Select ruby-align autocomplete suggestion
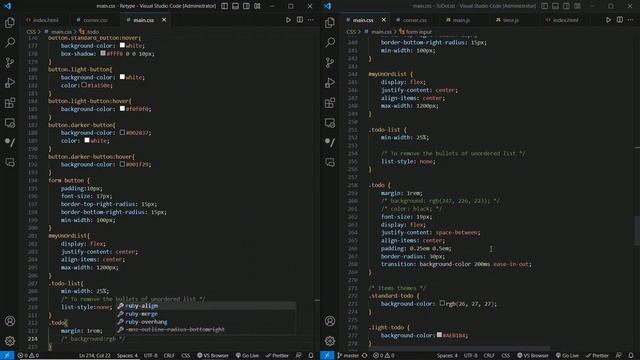Image resolution: width=640 pixels, height=360 pixels. pyautogui.click(x=205, y=306)
